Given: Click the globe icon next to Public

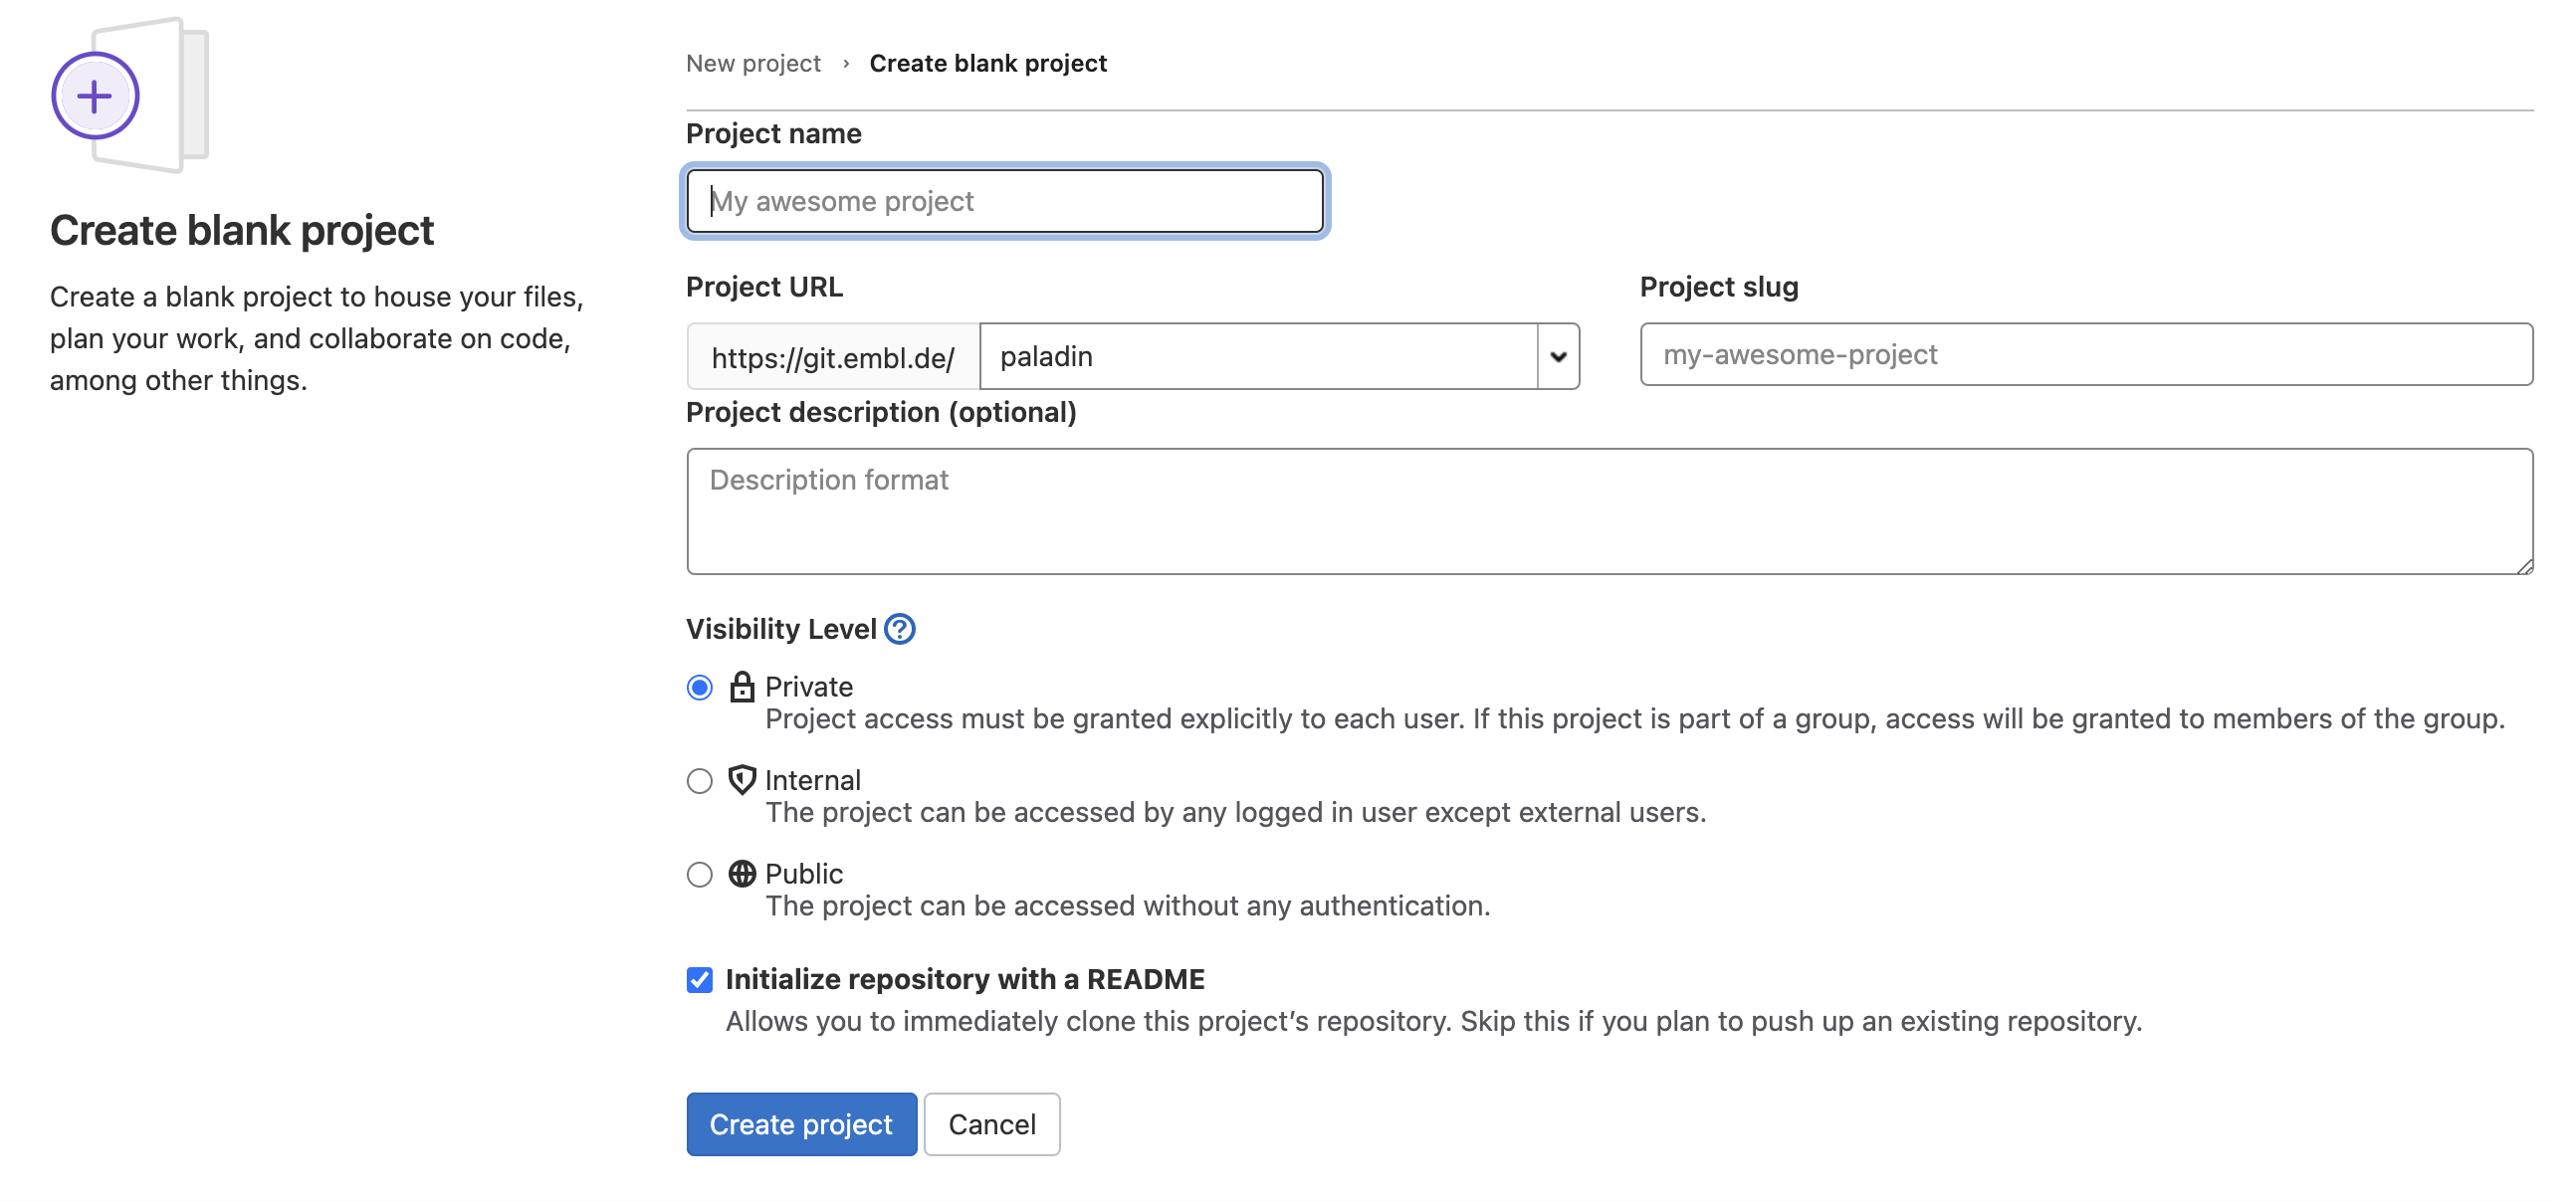Looking at the screenshot, I should [x=741, y=873].
